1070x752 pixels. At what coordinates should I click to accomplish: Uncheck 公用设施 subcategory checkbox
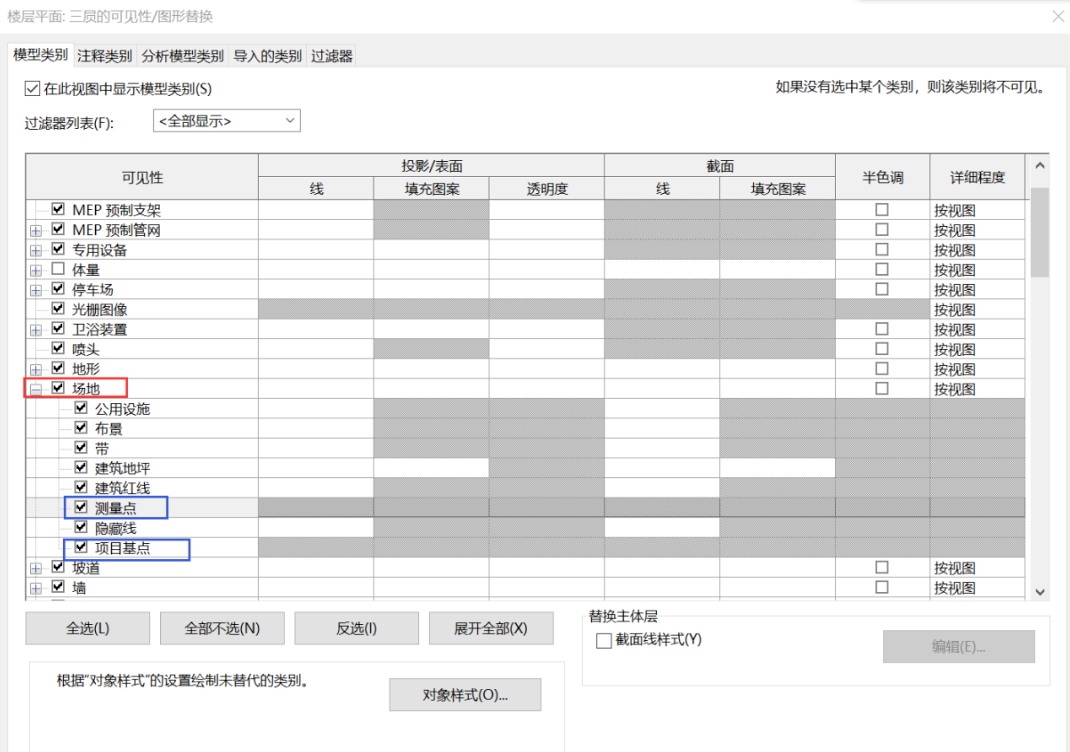pos(81,408)
